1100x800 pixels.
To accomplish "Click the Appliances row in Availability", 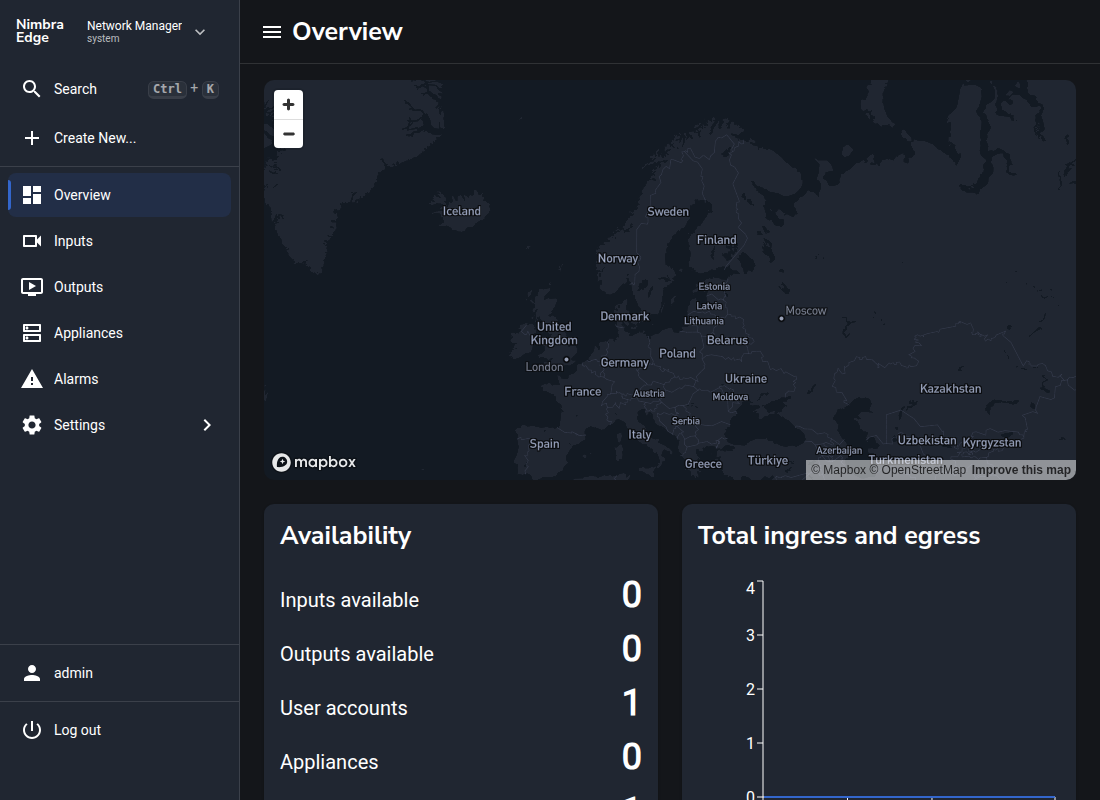I will [x=460, y=761].
